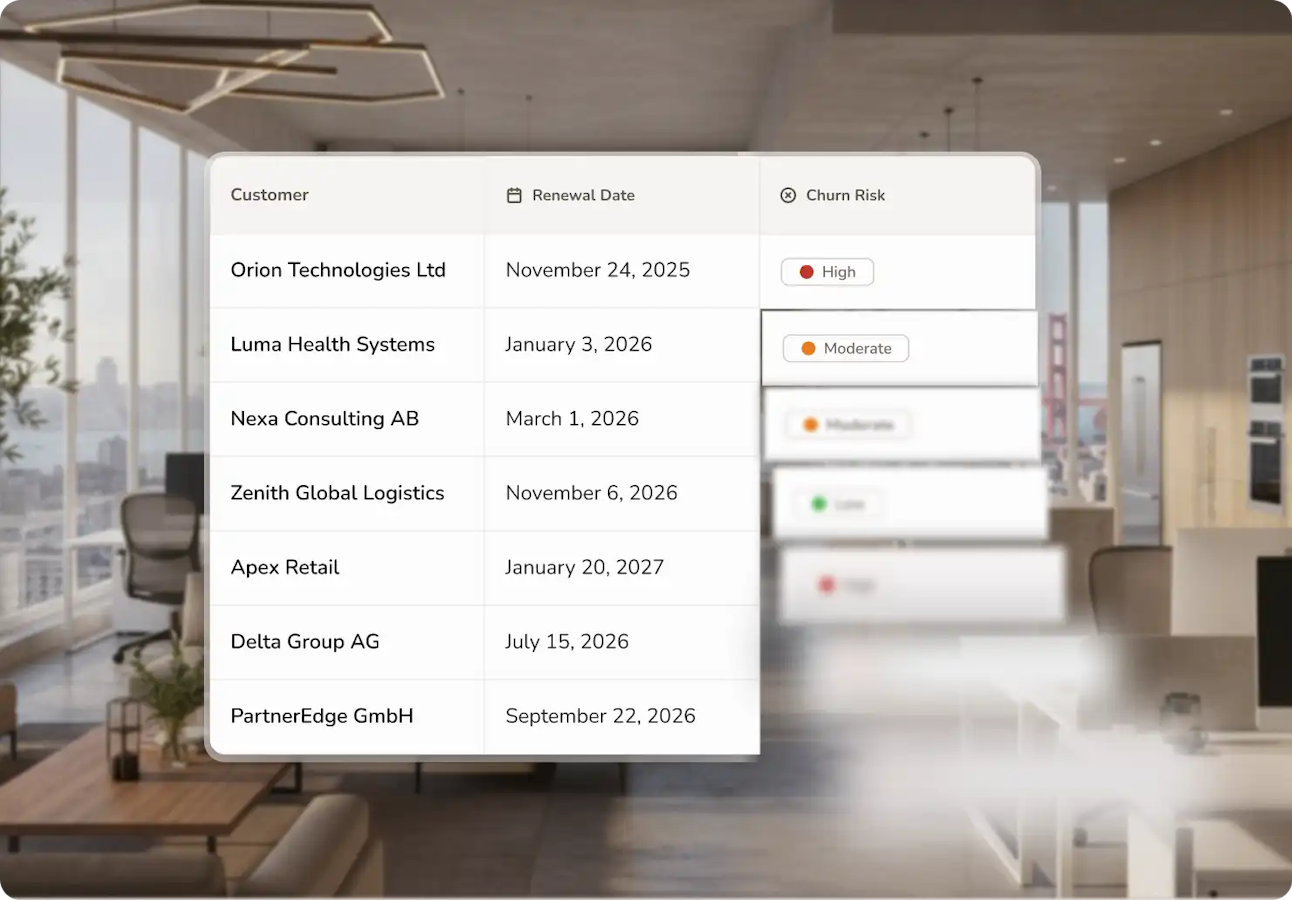Viewport: 1292px width, 900px height.
Task: Choose Zenith Global Logistics in the customer list
Action: [337, 493]
